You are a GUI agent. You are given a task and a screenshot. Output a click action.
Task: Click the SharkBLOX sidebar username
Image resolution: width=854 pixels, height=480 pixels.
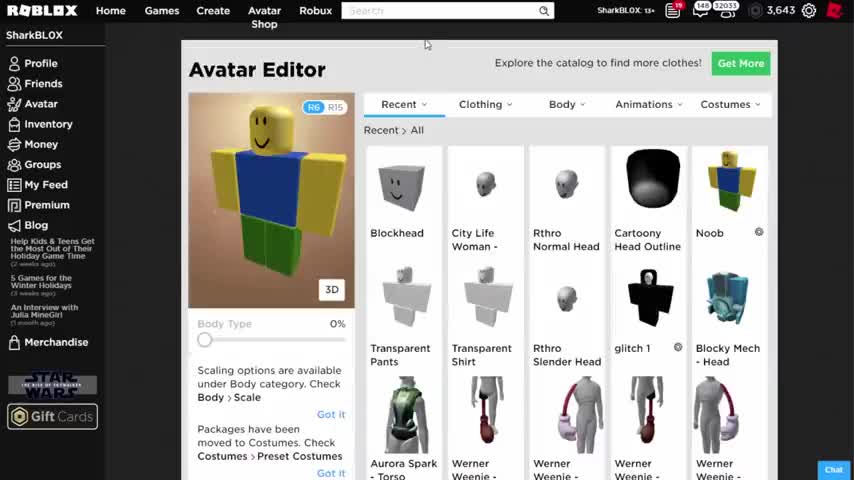[x=34, y=35]
